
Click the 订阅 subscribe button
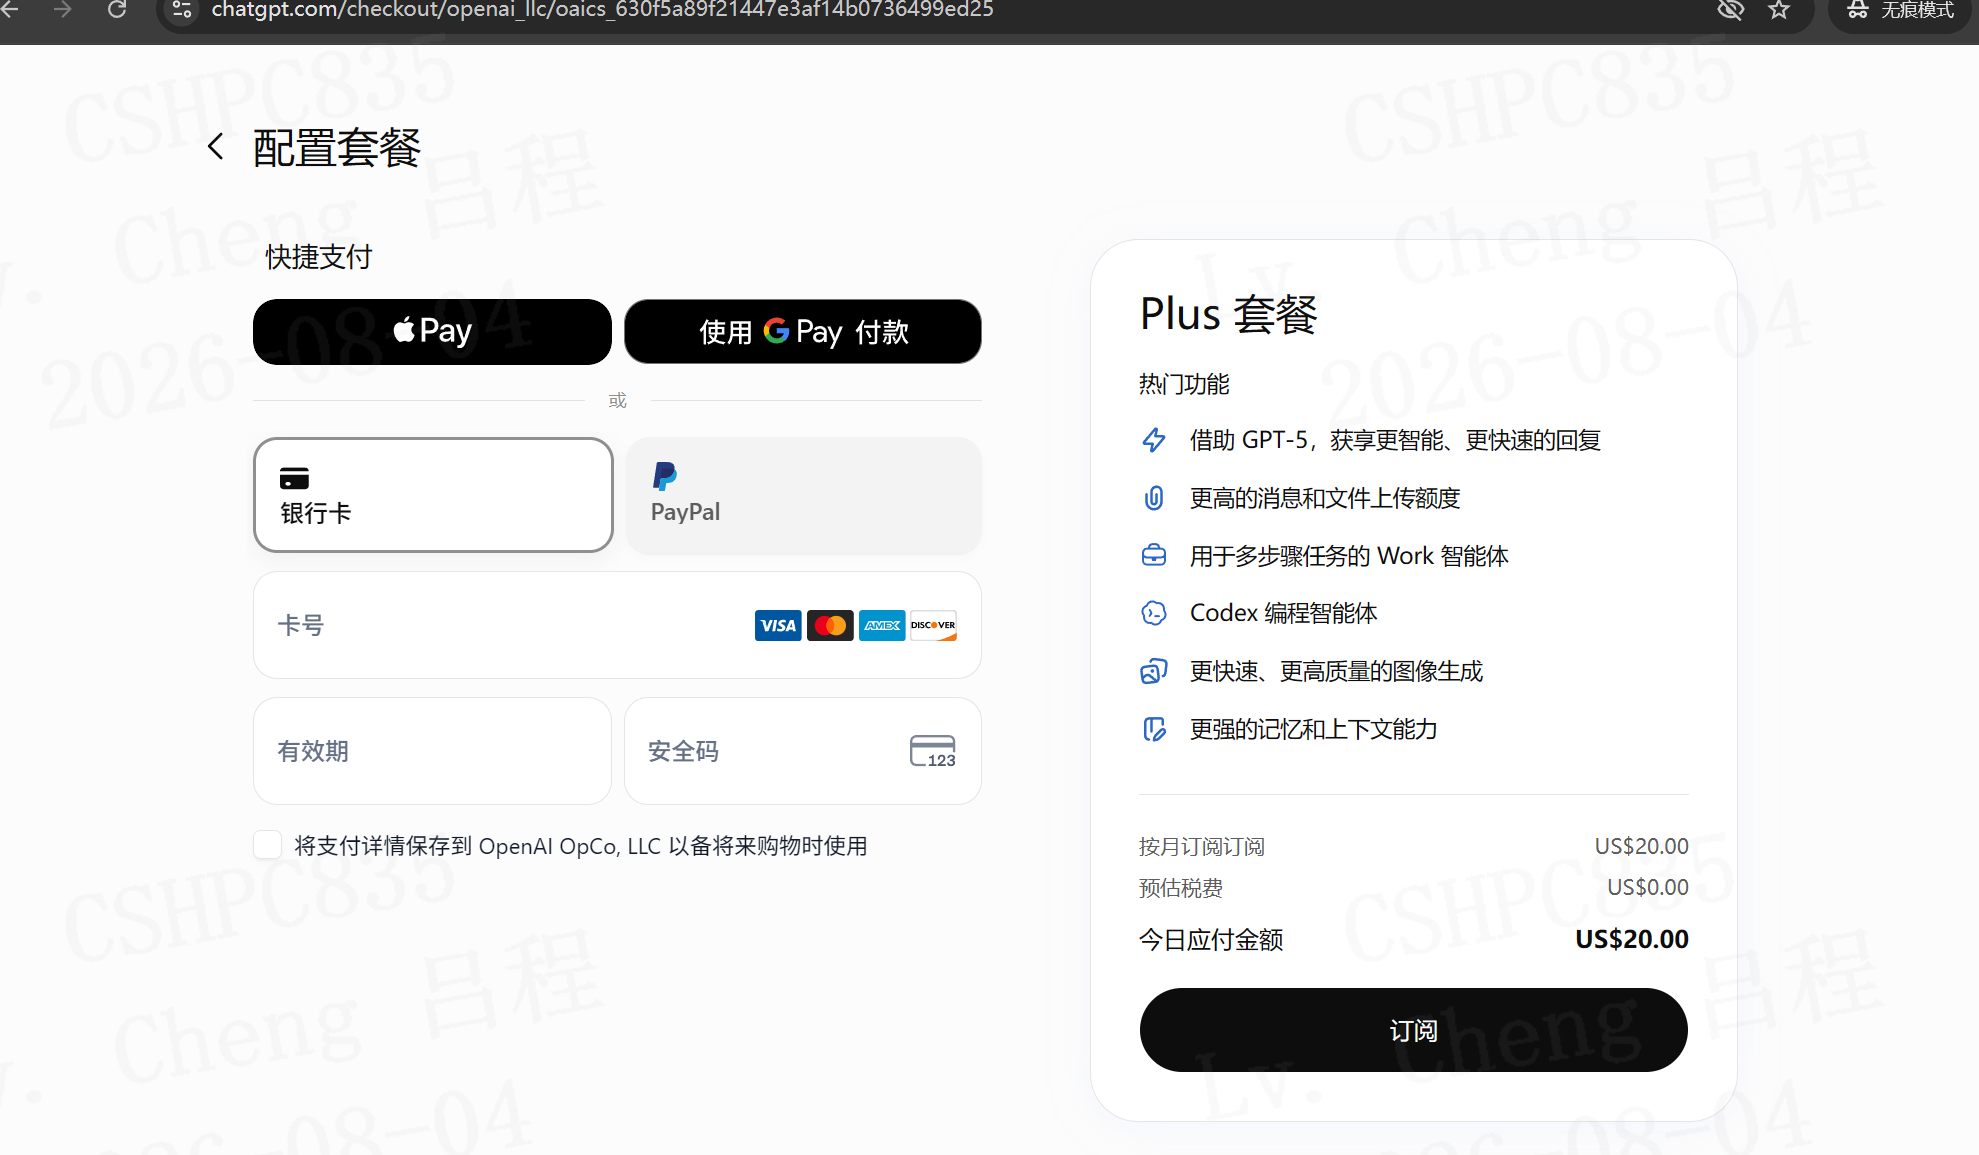click(1413, 1030)
